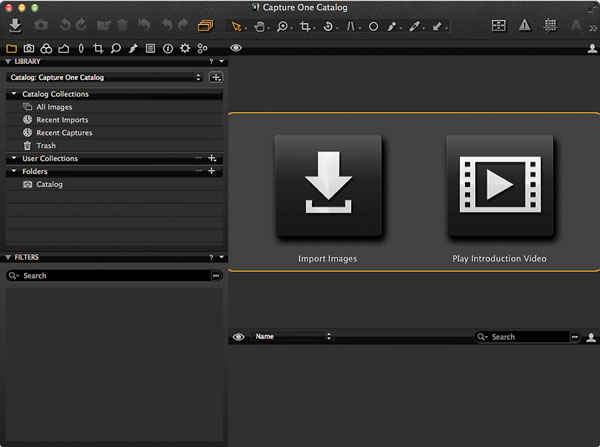Open the Capture tool tab camera icon

click(x=29, y=49)
